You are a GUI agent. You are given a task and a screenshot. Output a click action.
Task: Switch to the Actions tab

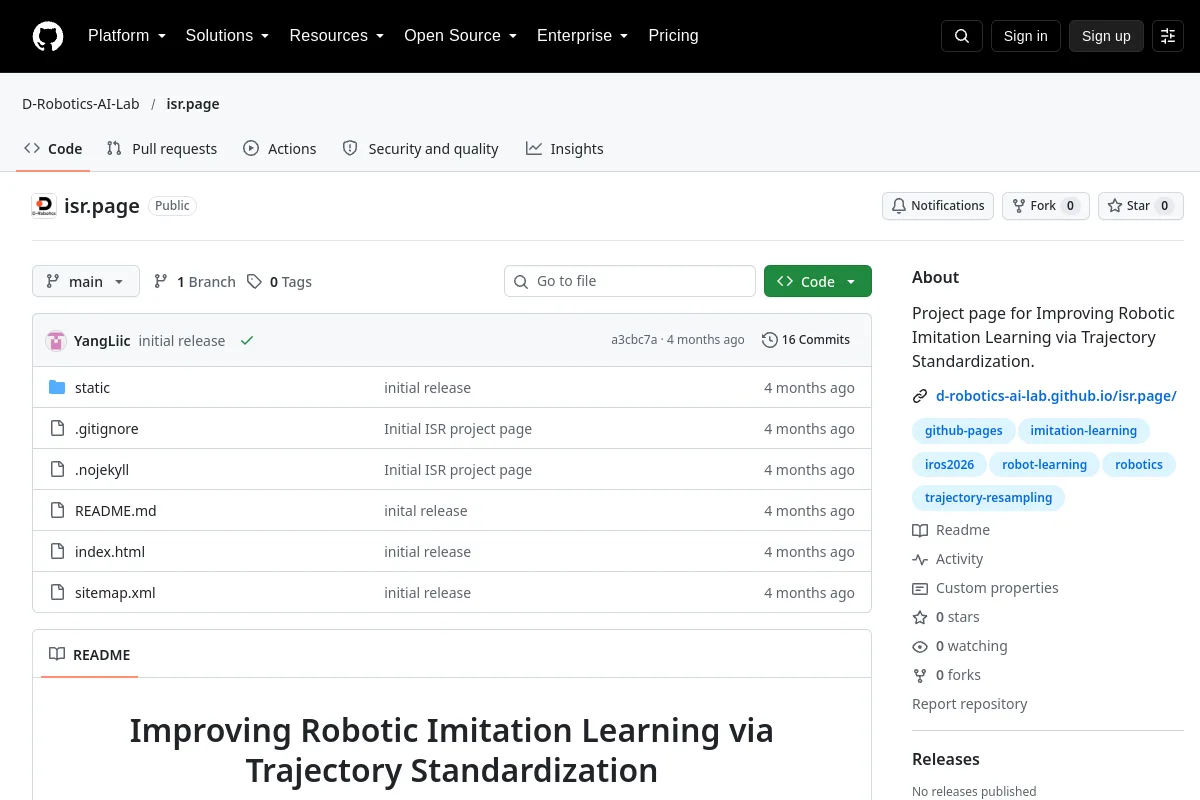pyautogui.click(x=280, y=149)
